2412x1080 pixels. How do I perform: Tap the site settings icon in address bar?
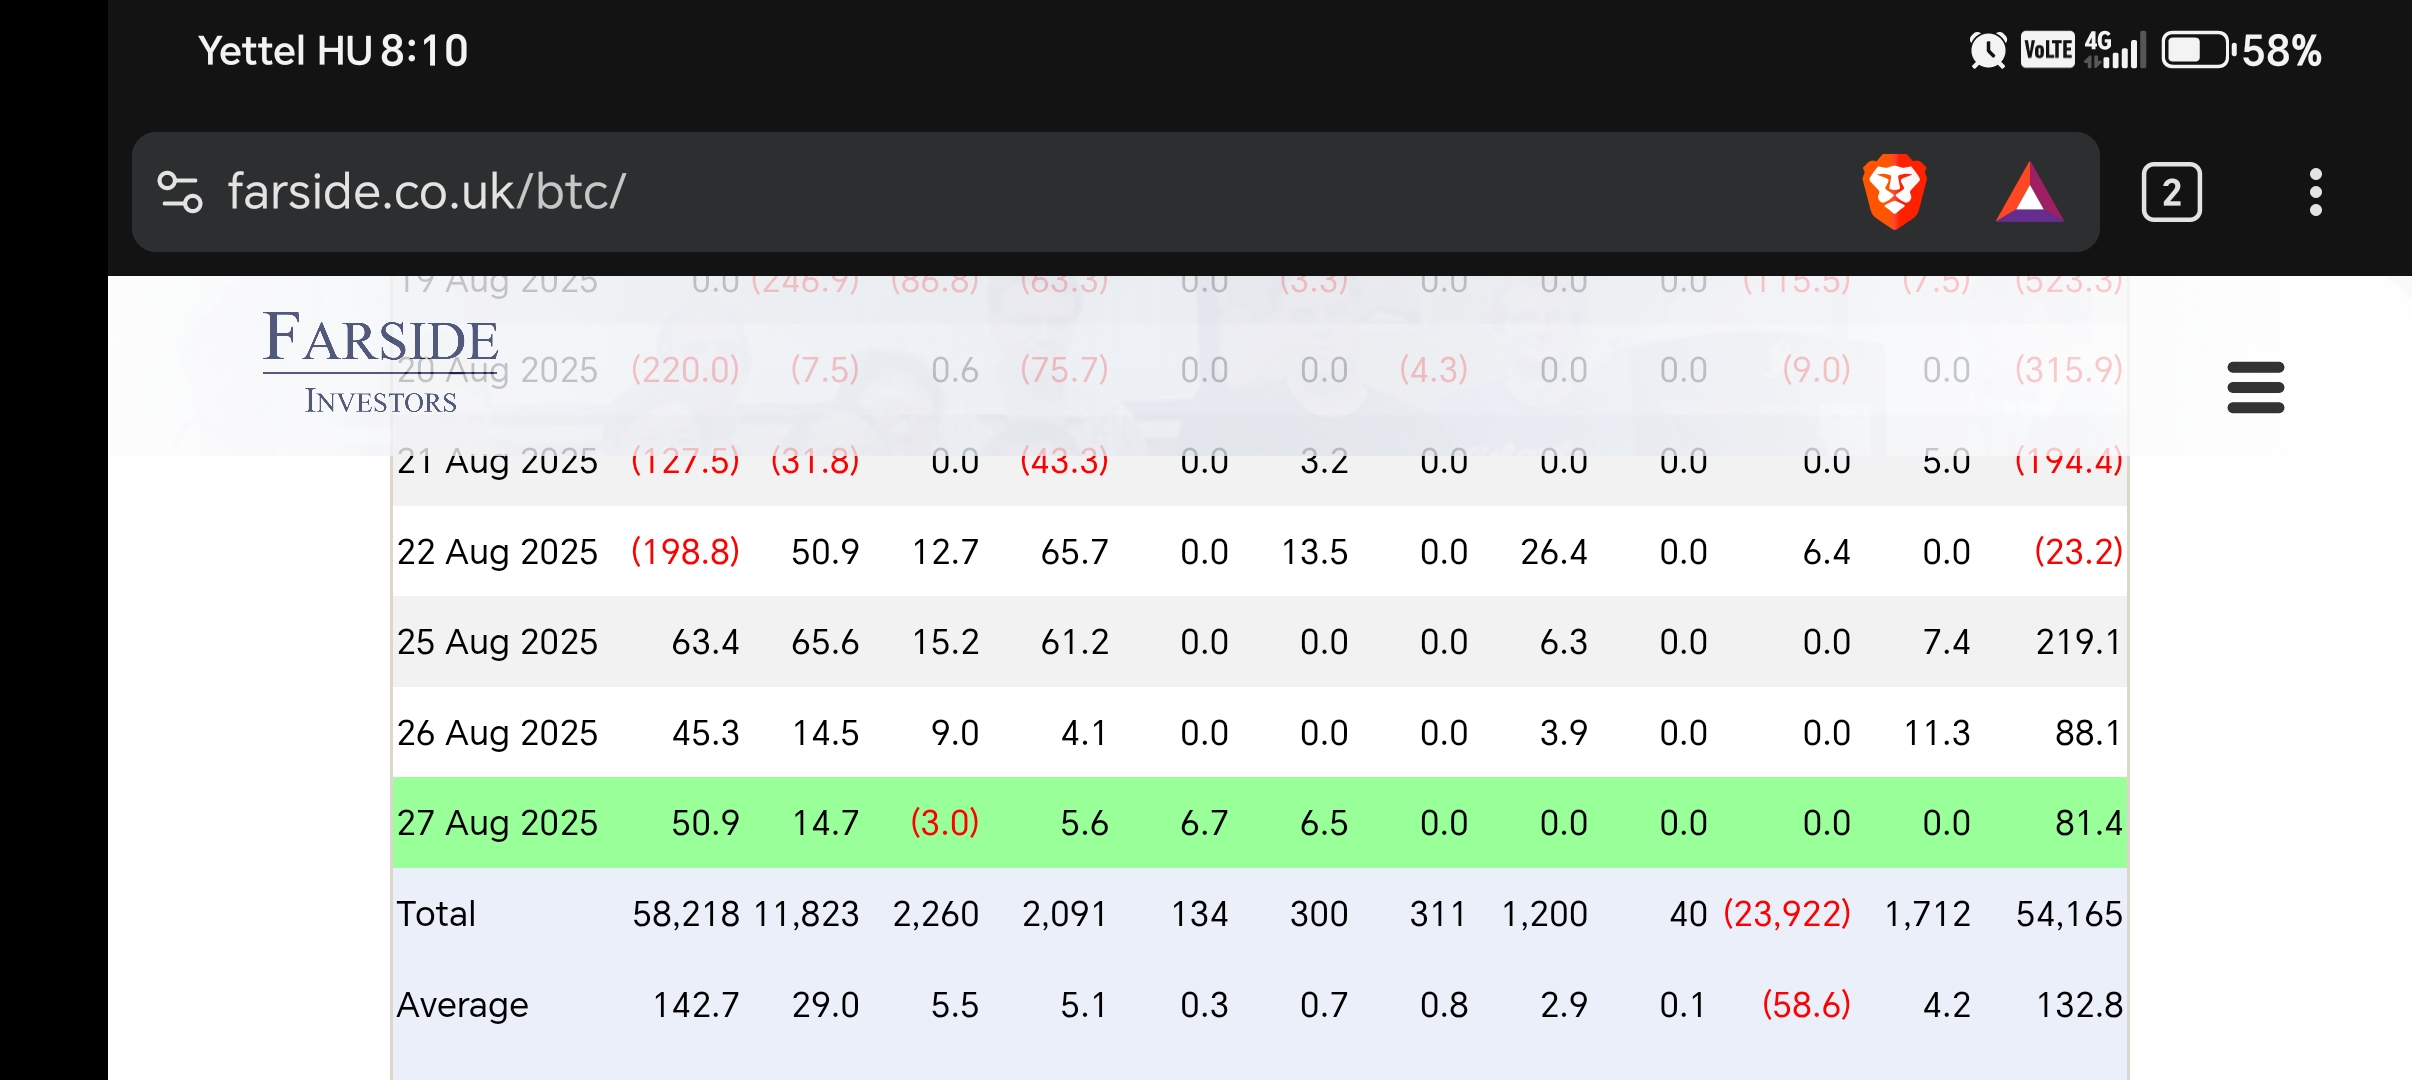pyautogui.click(x=180, y=192)
